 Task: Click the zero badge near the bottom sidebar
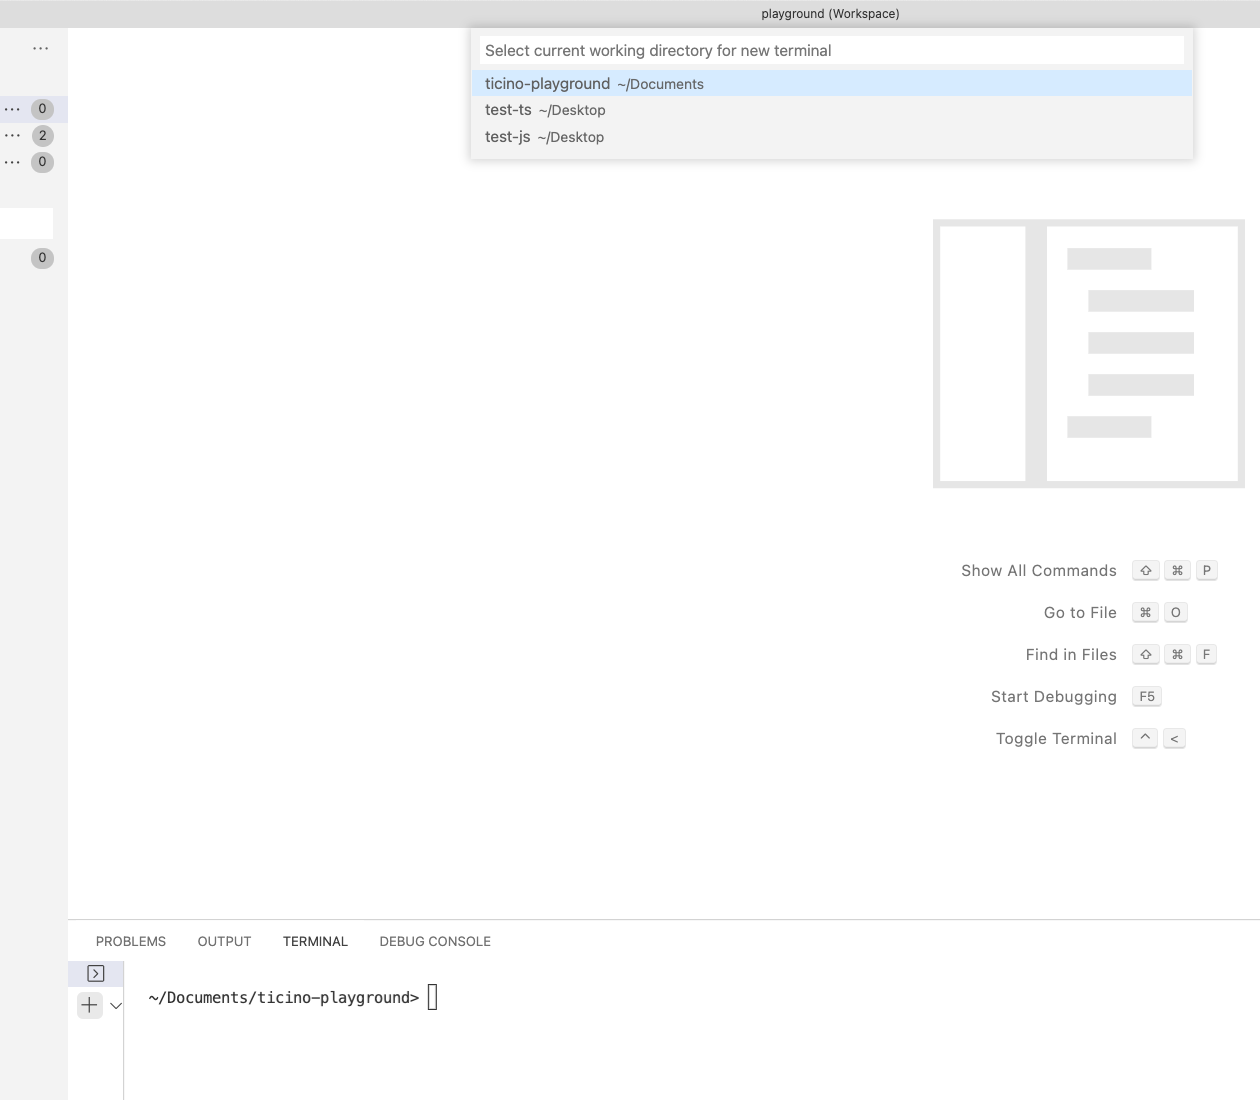tap(41, 257)
